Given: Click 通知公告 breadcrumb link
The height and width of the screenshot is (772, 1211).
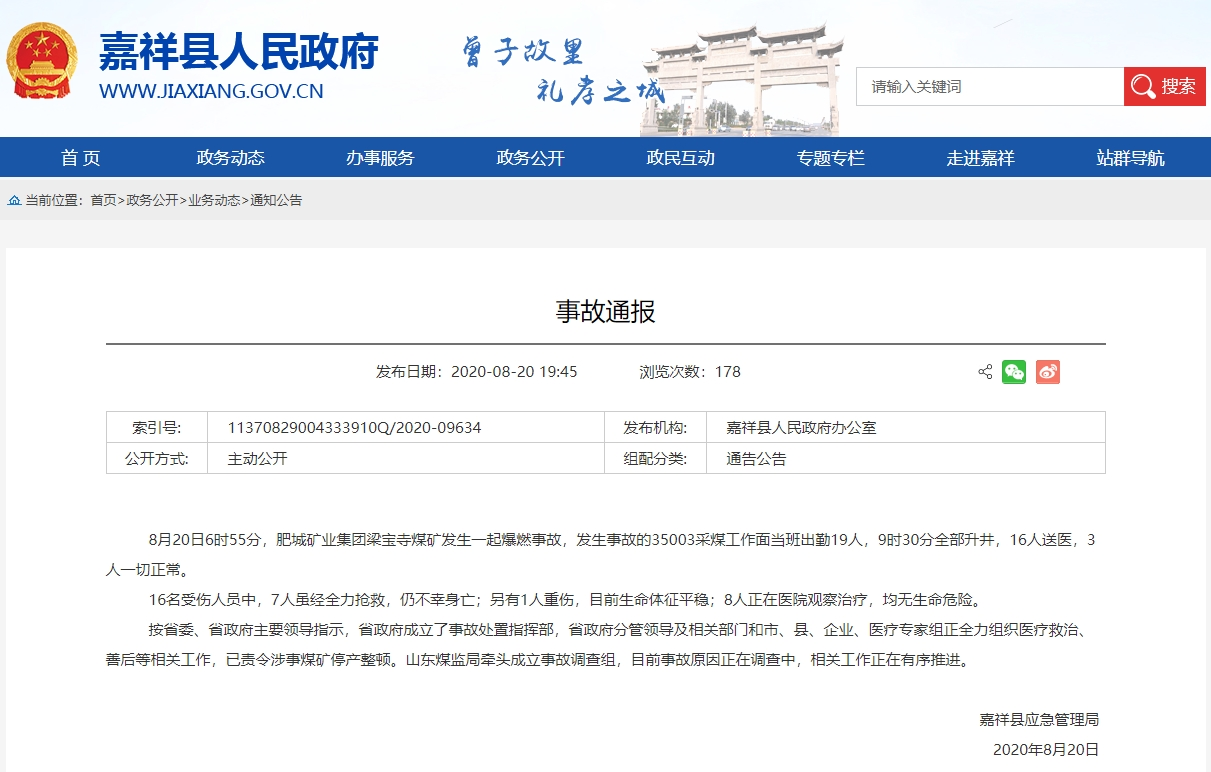Looking at the screenshot, I should tap(276, 200).
